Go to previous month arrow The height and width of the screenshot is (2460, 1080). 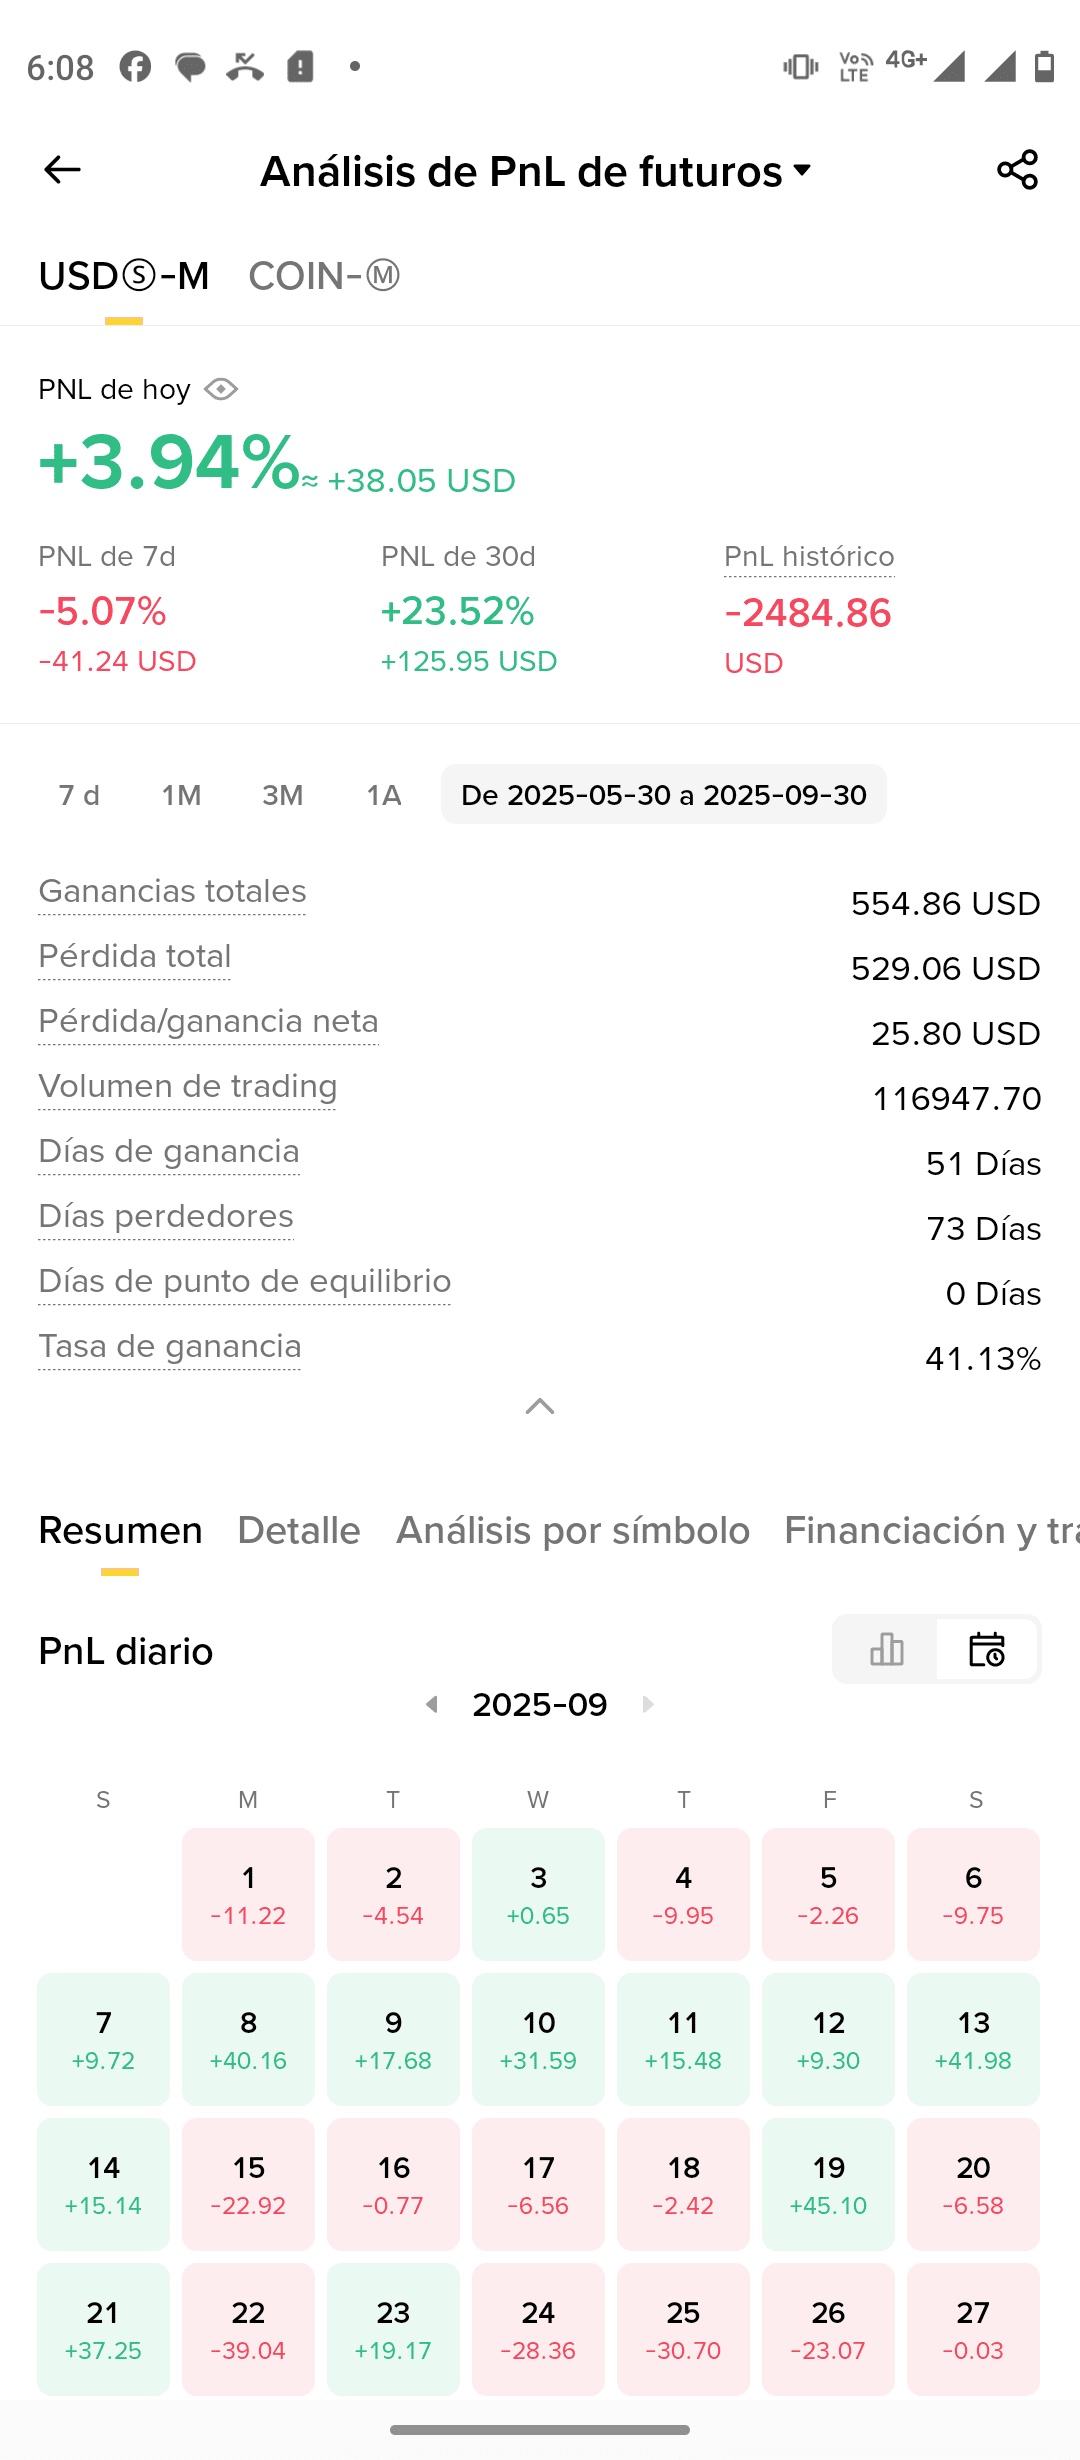(x=432, y=1704)
